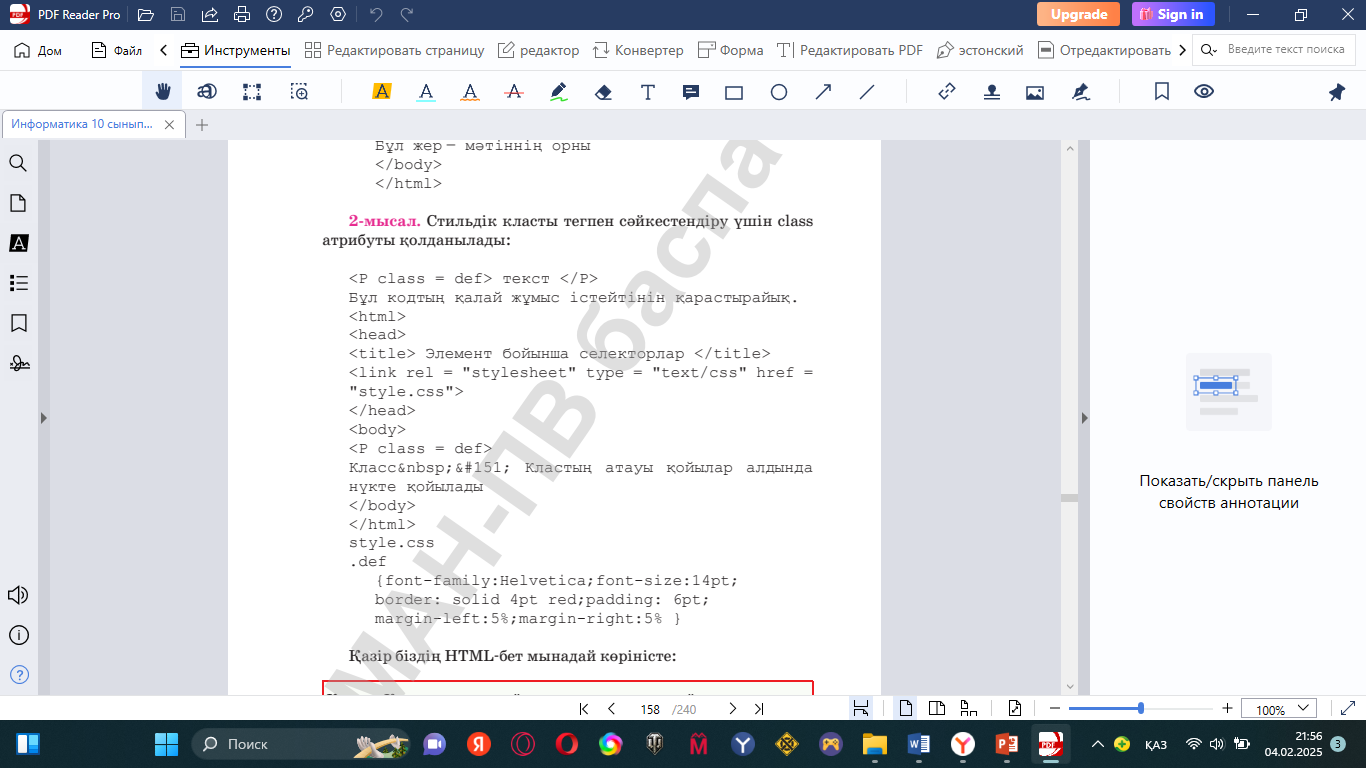
Task: Select the Hand pan tool
Action: pos(162,92)
